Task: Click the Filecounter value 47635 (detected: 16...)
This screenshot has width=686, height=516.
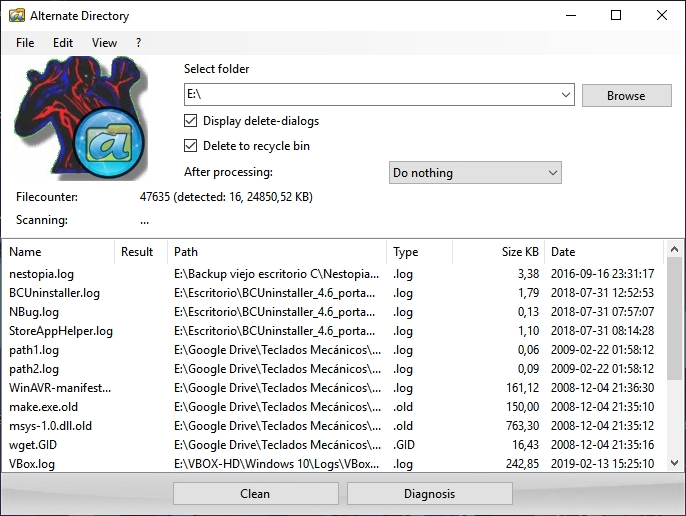Action: (226, 197)
